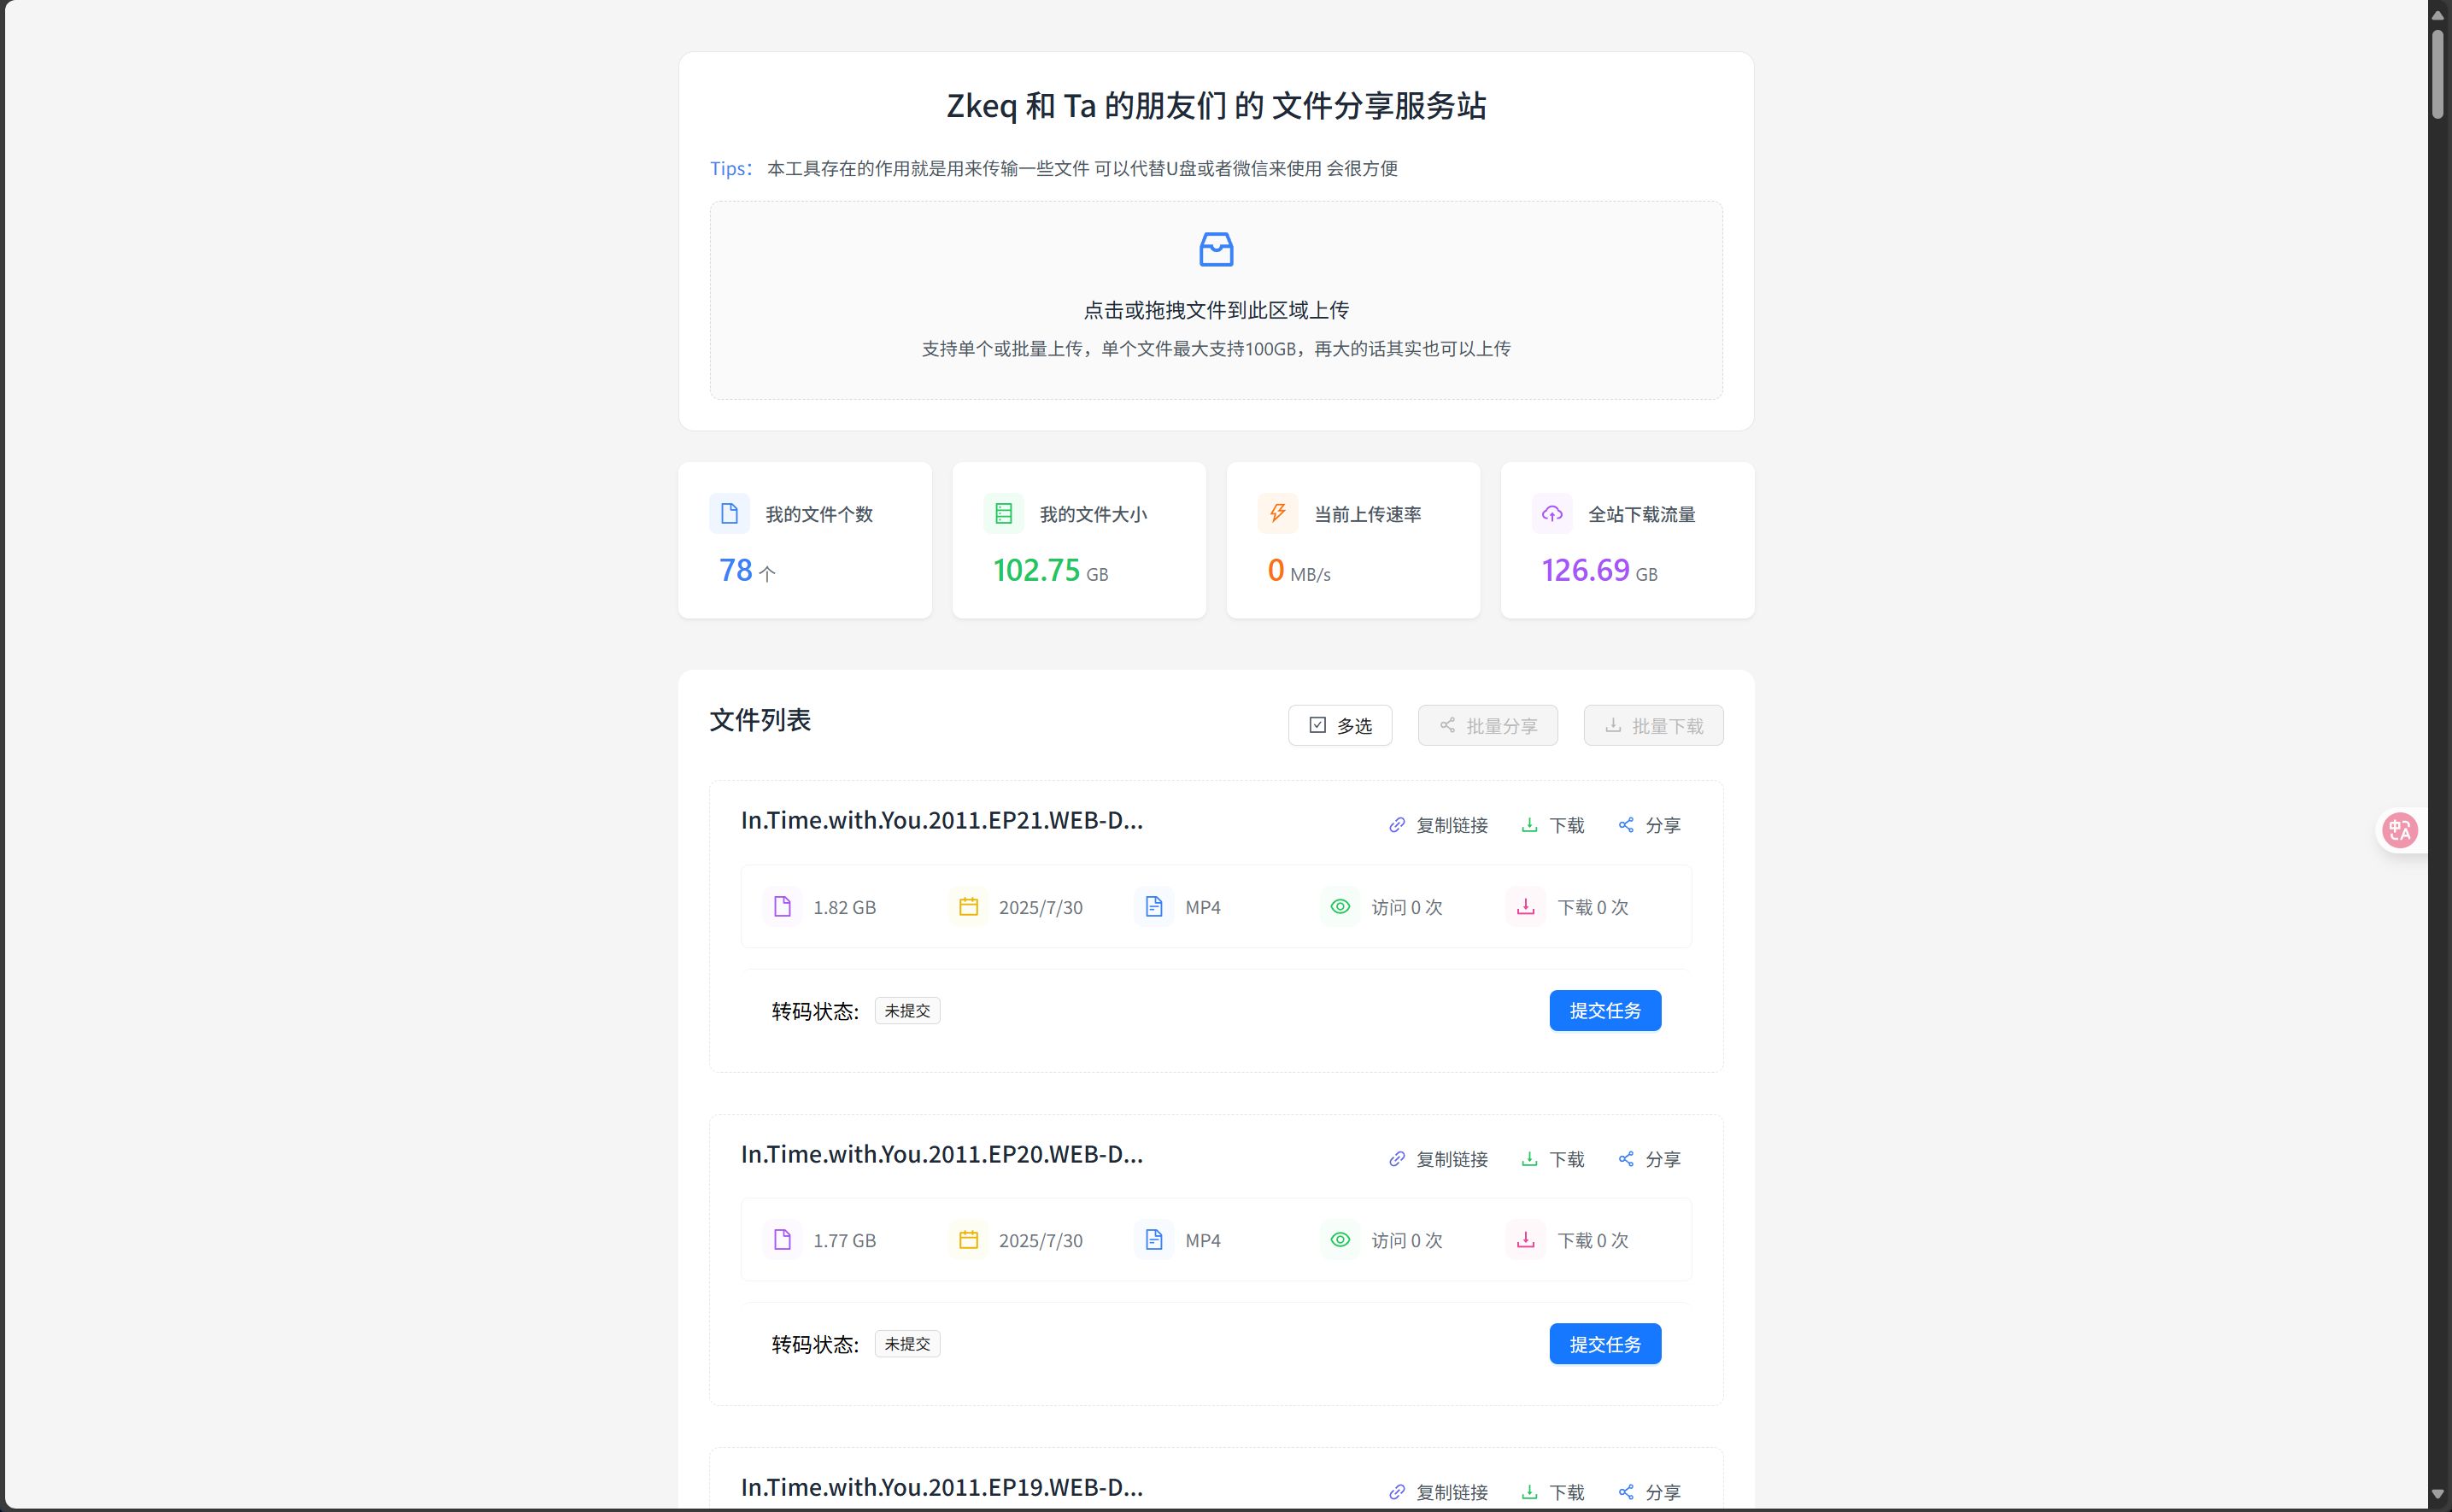Share the EP20 file via 分享
This screenshot has height=1512, width=2452.
[1649, 1159]
